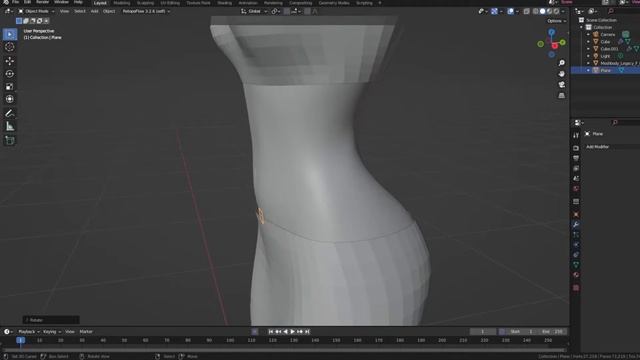Open the timeline Playback dropdown
The width and height of the screenshot is (640, 360).
[x=29, y=332]
